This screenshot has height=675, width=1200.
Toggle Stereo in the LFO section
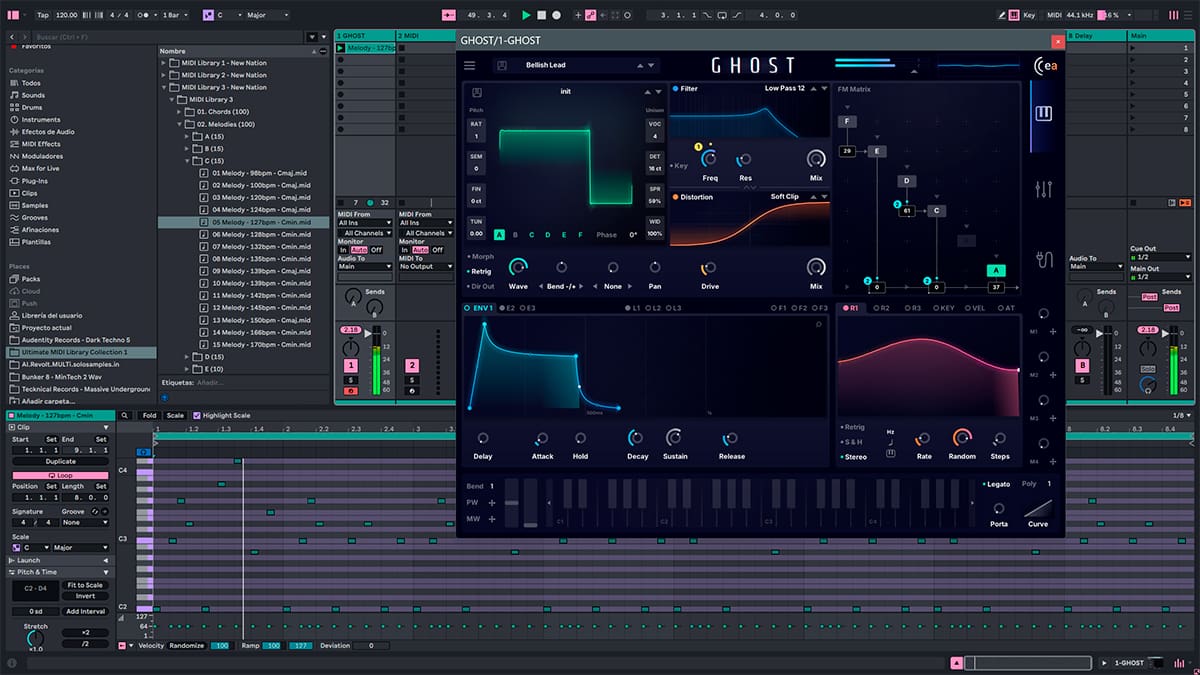(x=854, y=457)
